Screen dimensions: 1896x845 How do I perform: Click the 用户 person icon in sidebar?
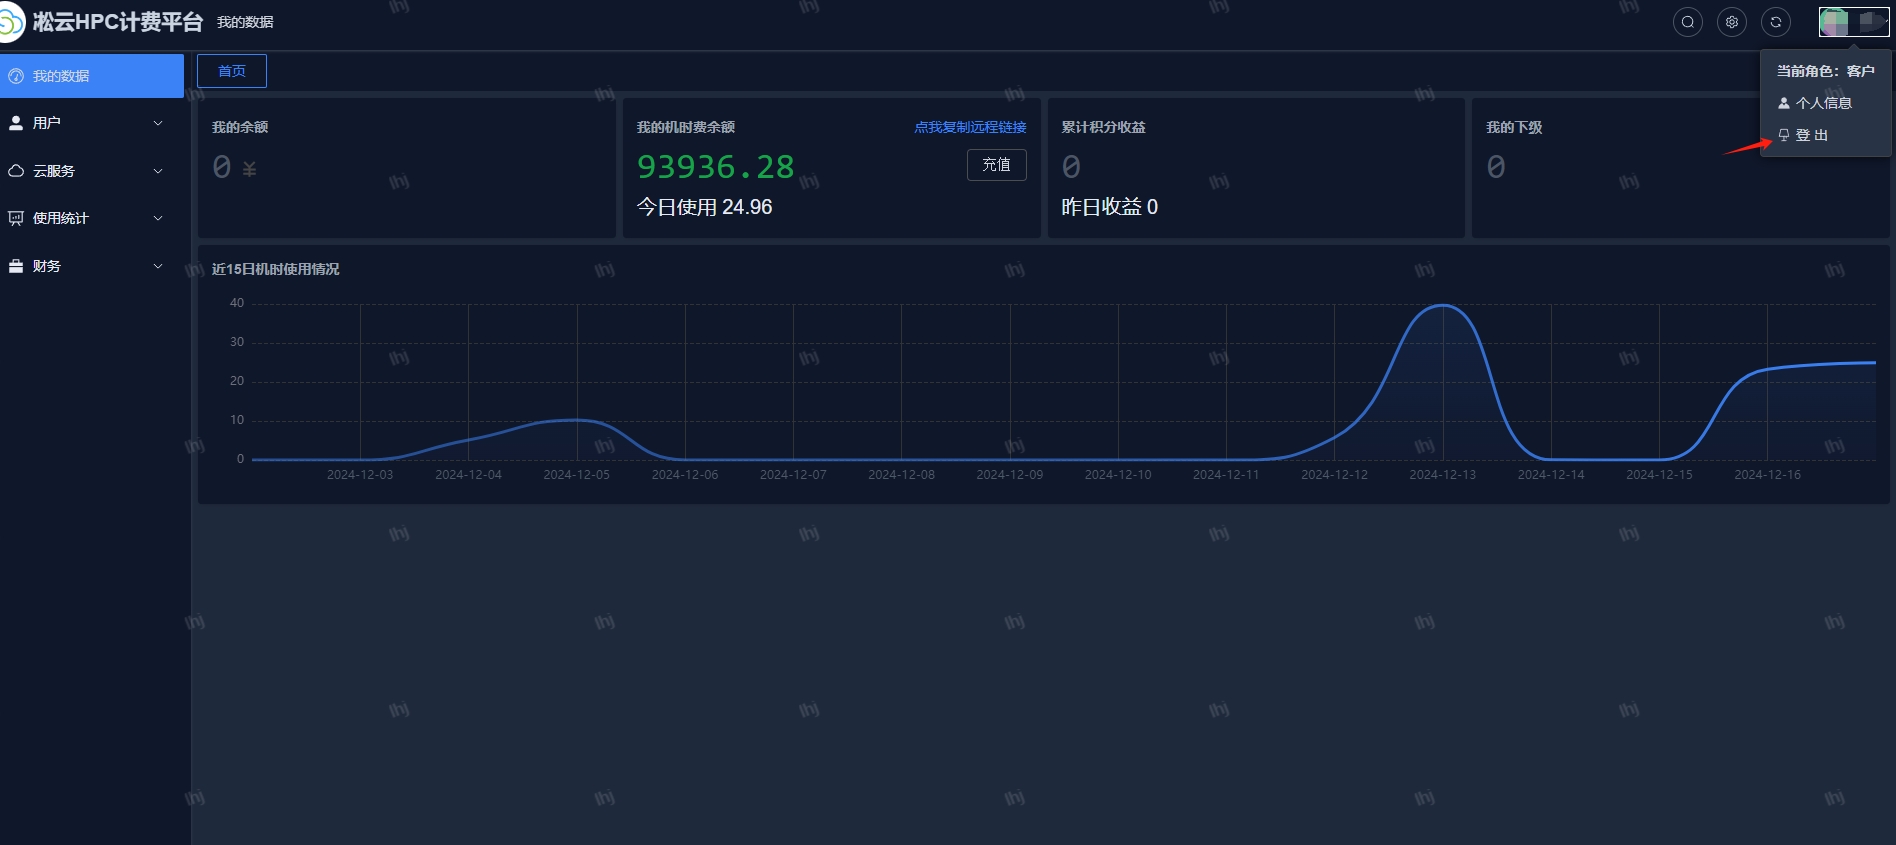point(16,123)
